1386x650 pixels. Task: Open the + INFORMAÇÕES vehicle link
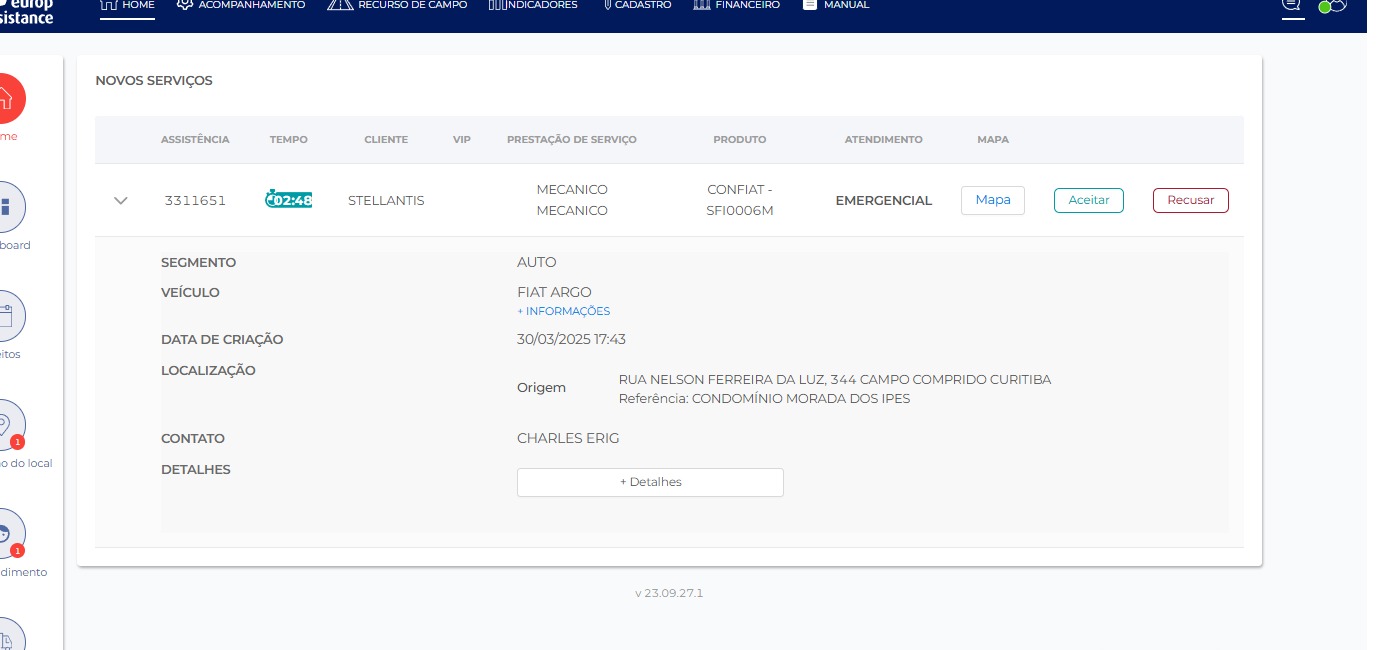(x=563, y=311)
